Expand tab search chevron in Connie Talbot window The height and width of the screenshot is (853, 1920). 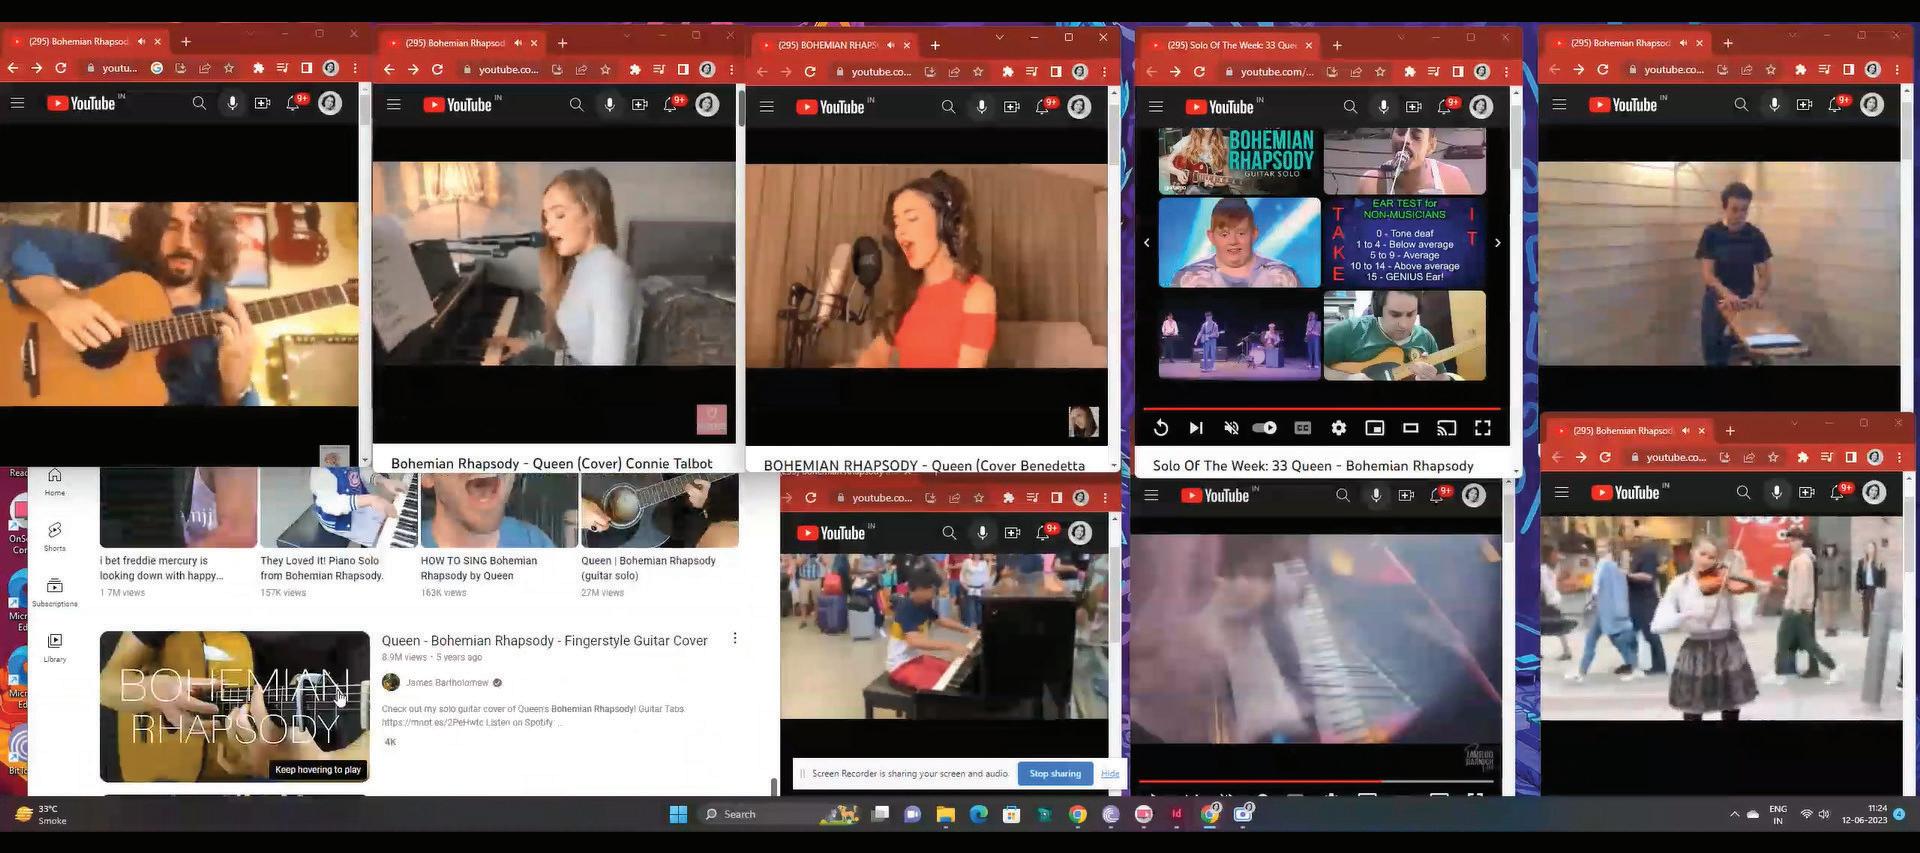point(627,36)
